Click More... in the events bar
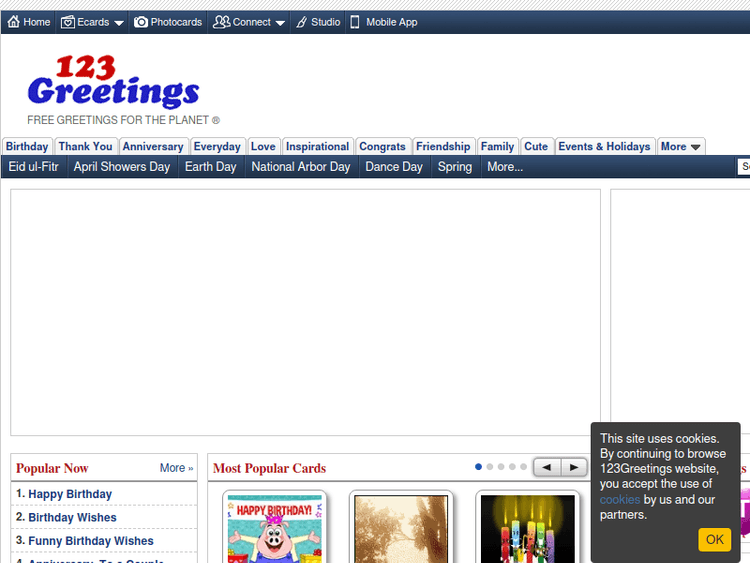Image resolution: width=750 pixels, height=563 pixels. [x=505, y=166]
